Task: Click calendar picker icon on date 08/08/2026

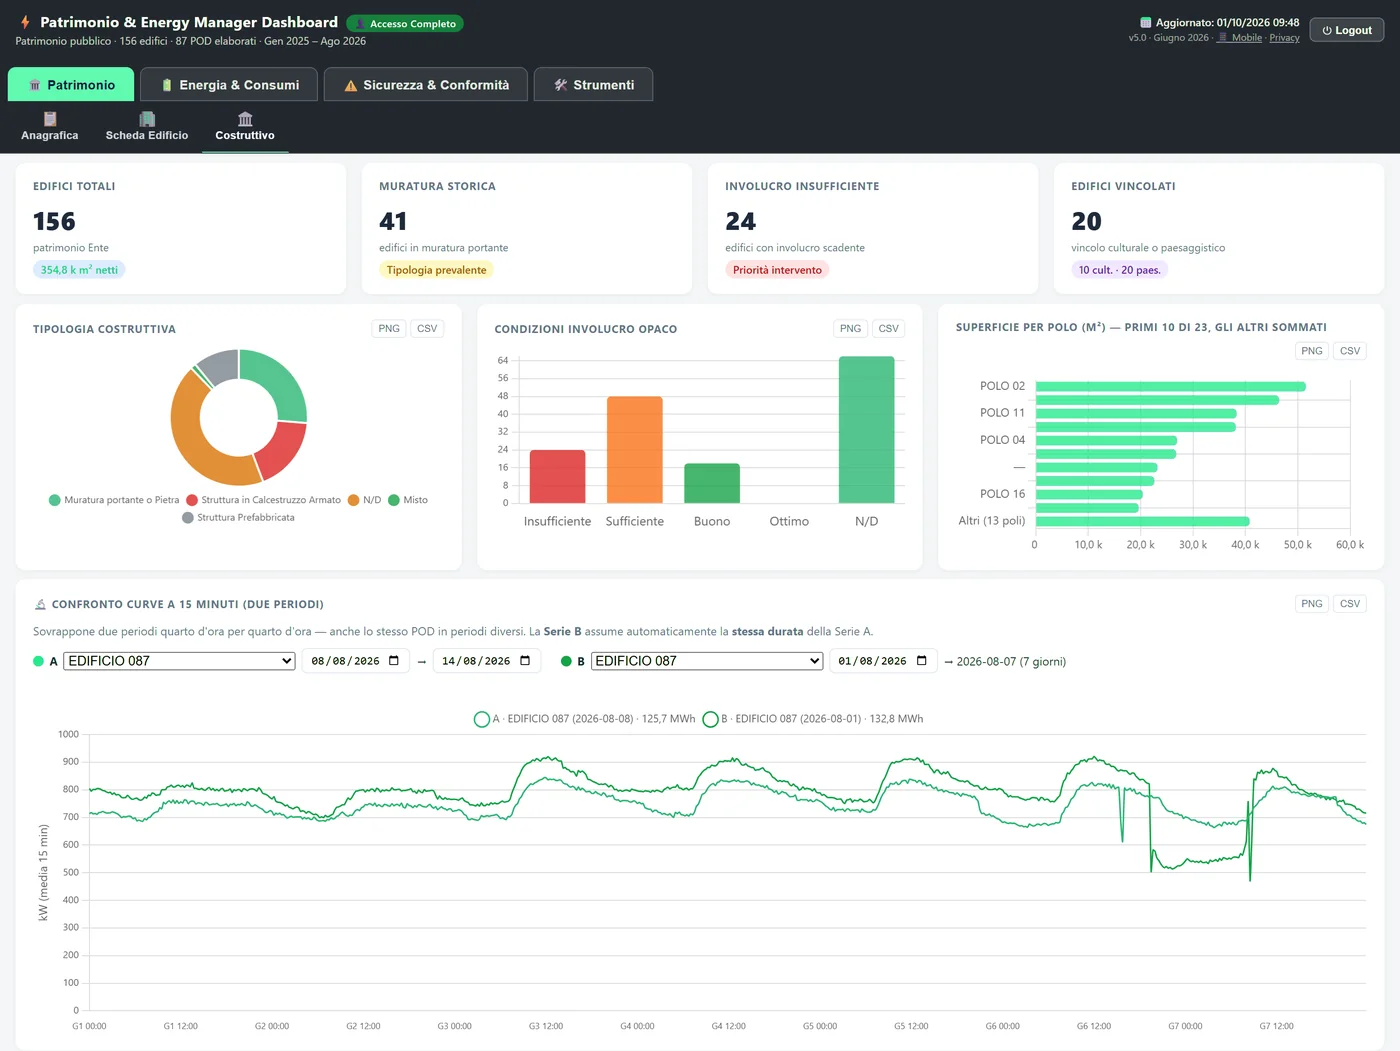Action: [x=394, y=661]
